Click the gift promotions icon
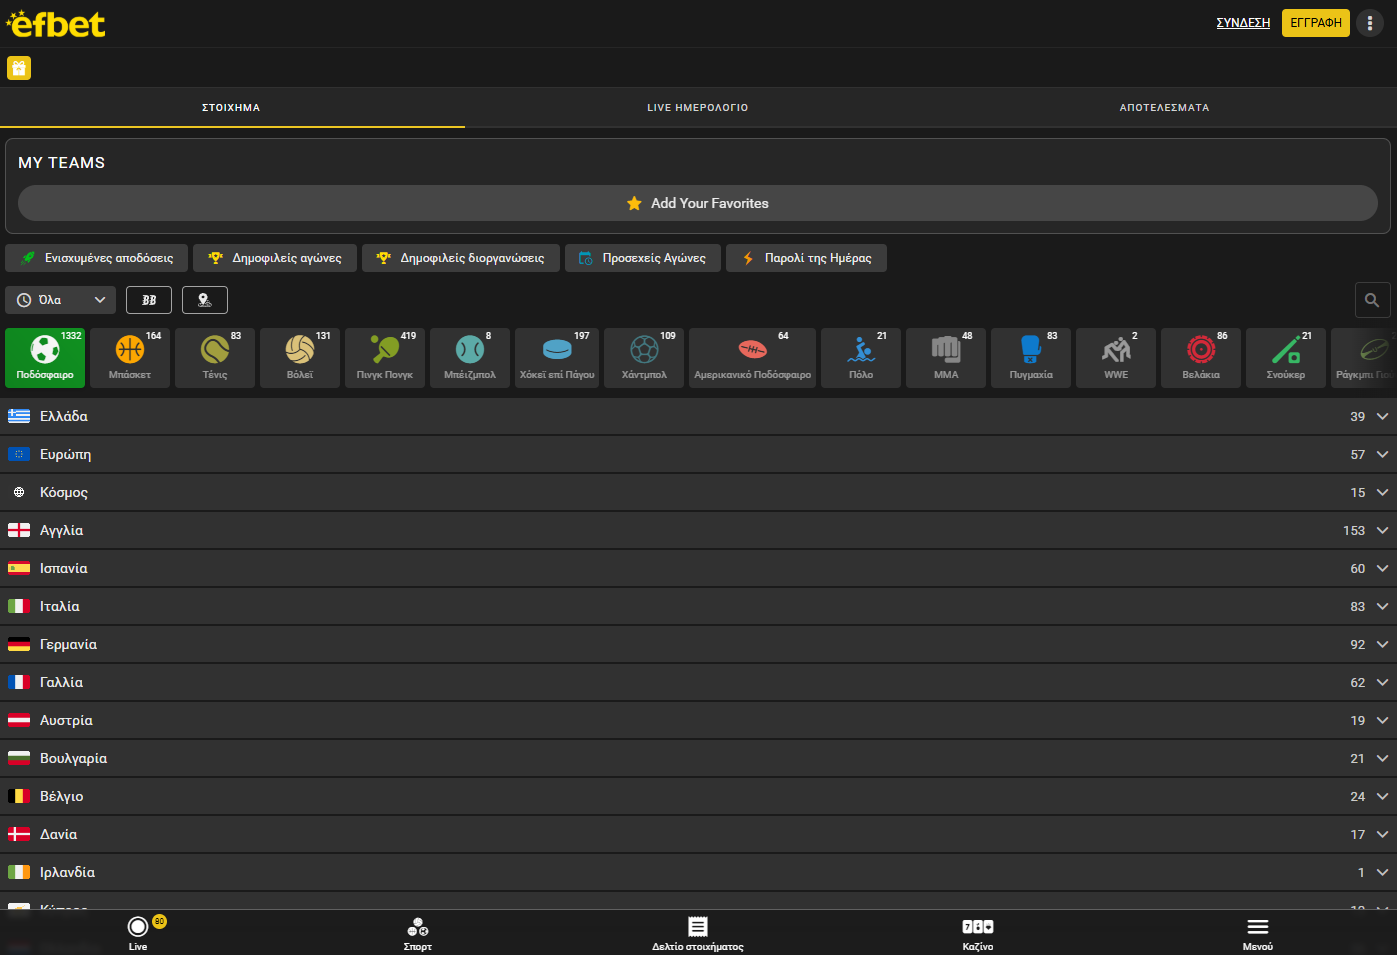This screenshot has height=955, width=1397. pyautogui.click(x=19, y=68)
